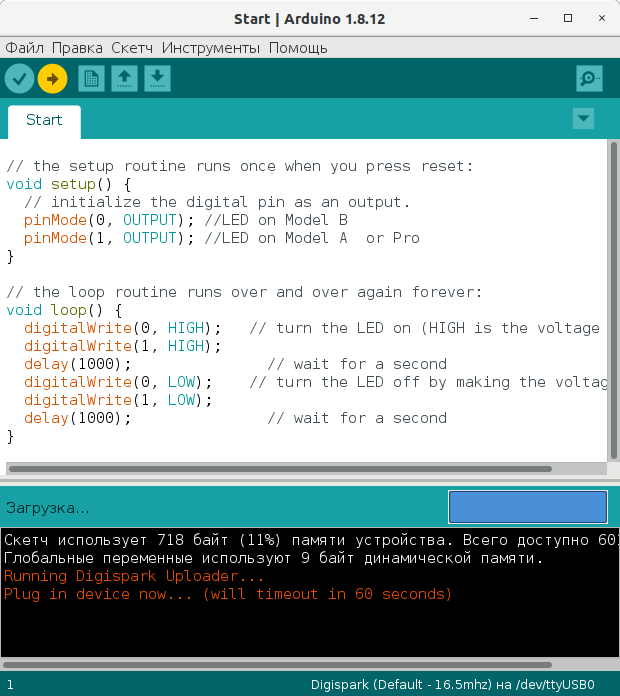The height and width of the screenshot is (696, 620).
Task: Click the 'void loop() {' line
Action: (64, 310)
